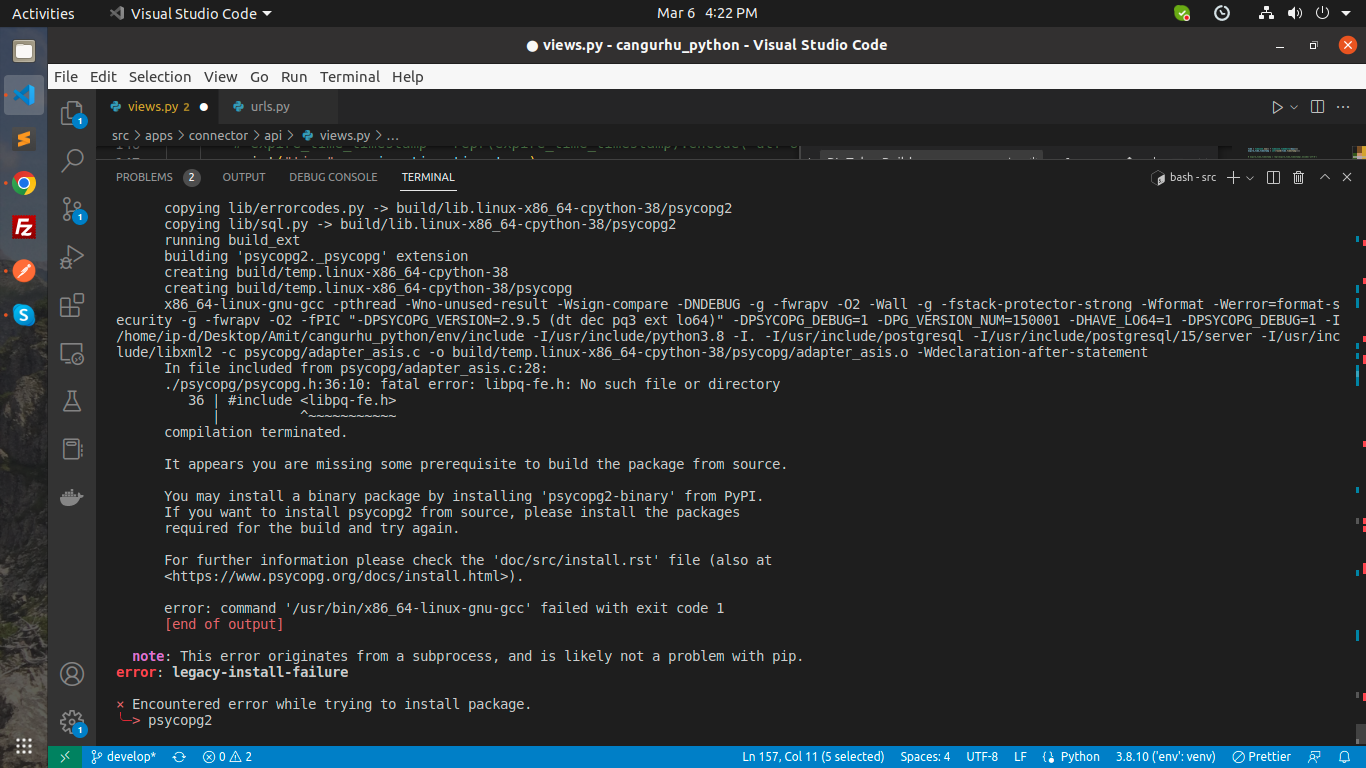Image resolution: width=1366 pixels, height=768 pixels.
Task: Open the Terminal menu in menu bar
Action: click(349, 77)
